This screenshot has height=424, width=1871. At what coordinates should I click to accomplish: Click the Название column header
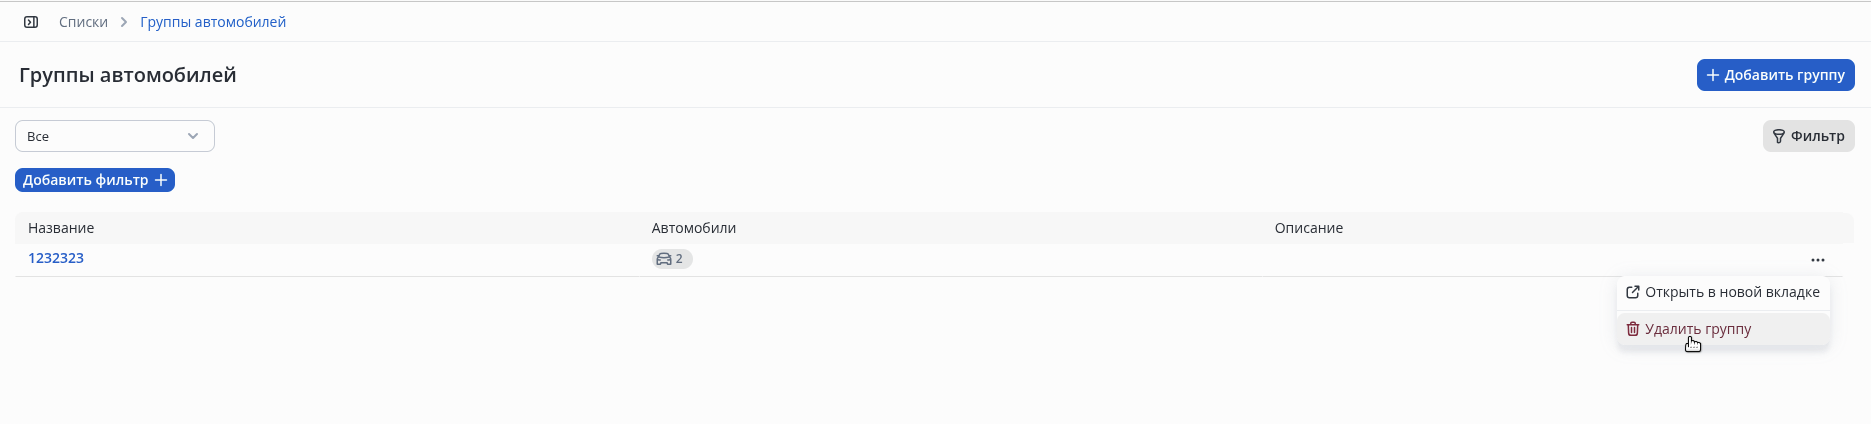[61, 228]
